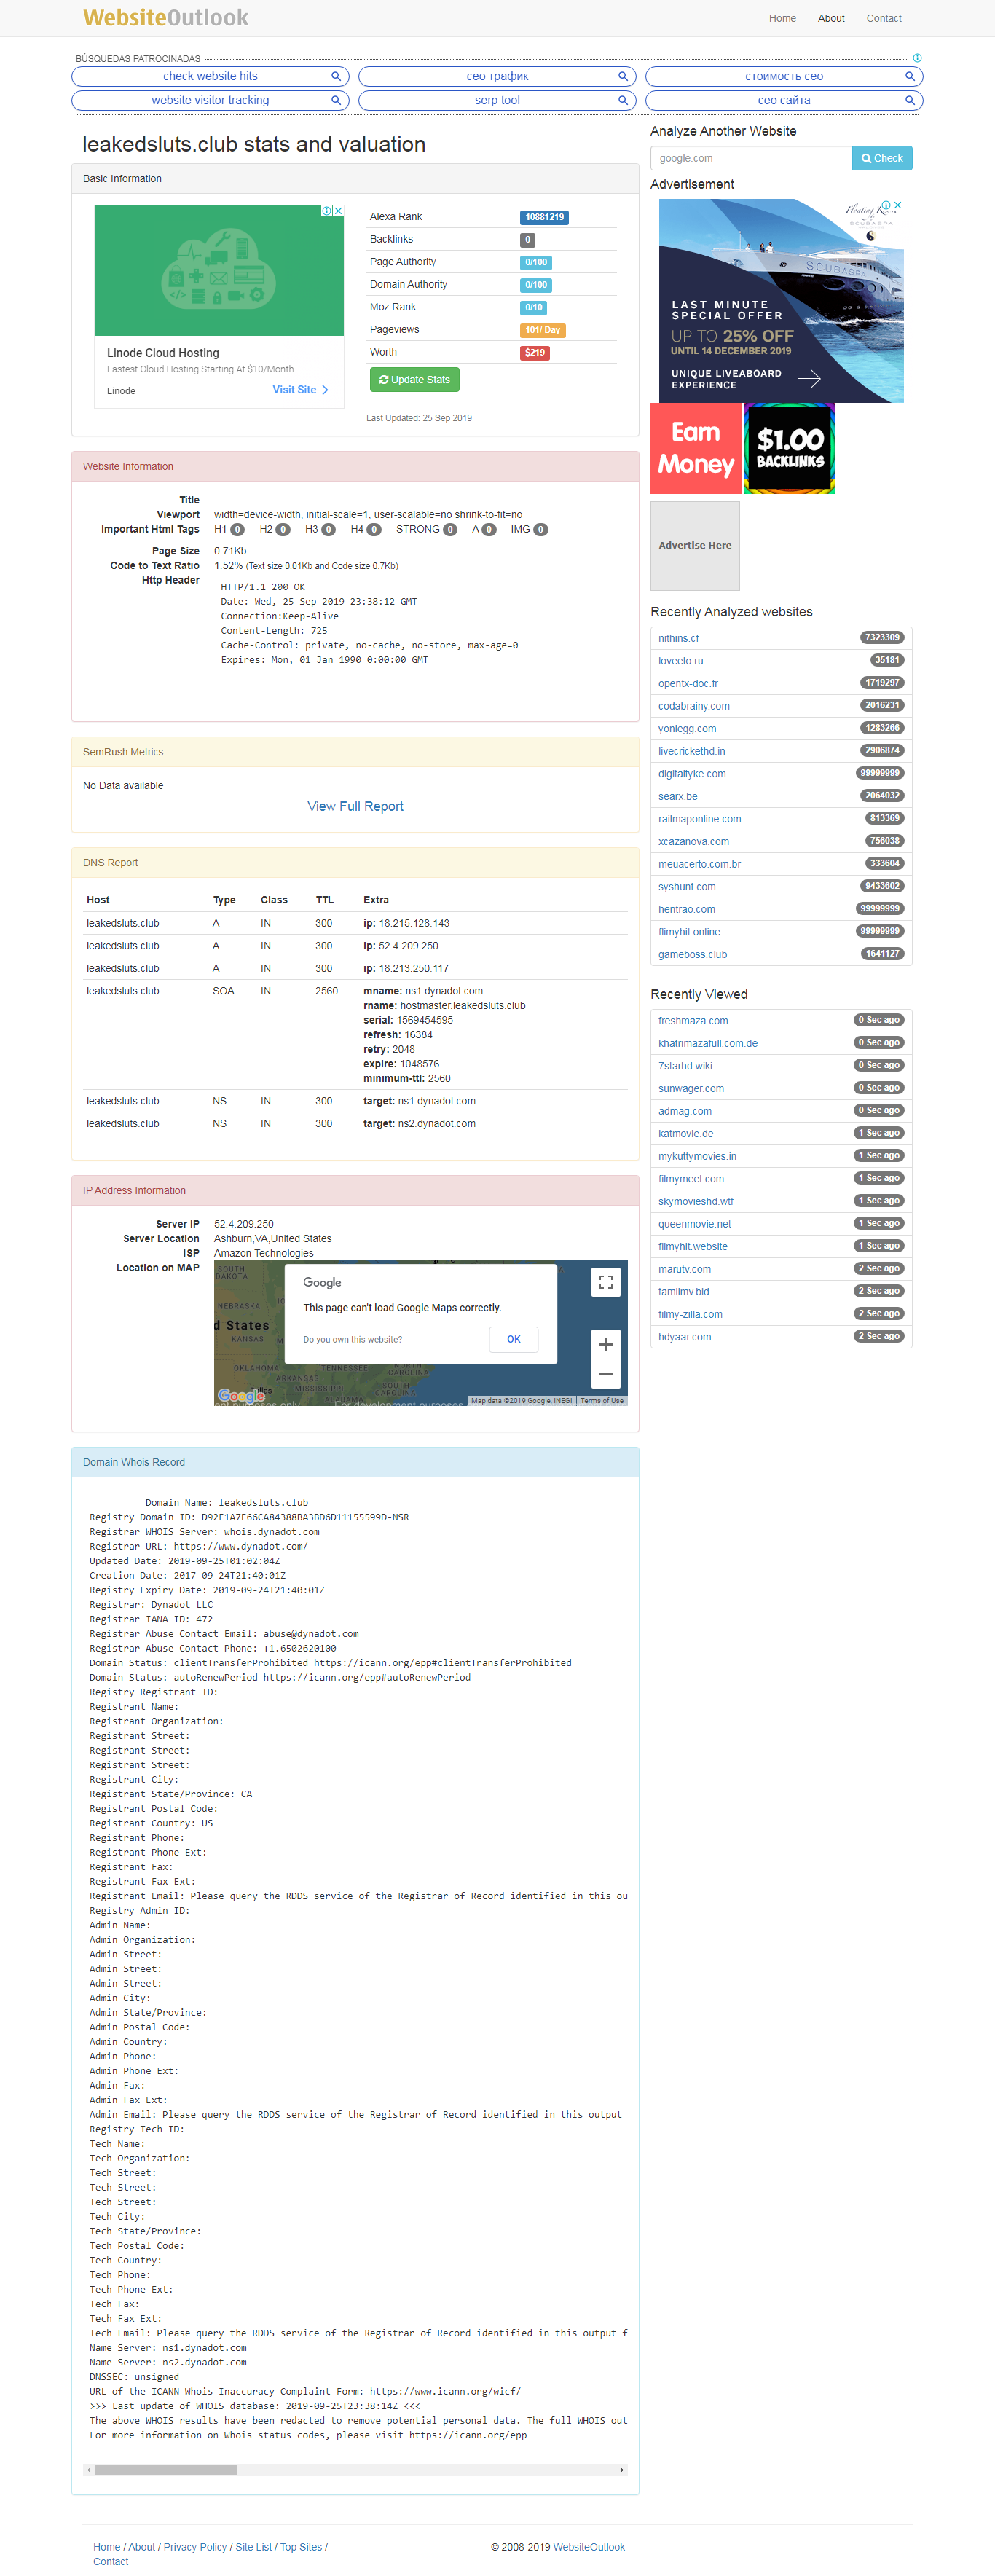
Task: Open hentrao.com link
Action: (x=686, y=909)
